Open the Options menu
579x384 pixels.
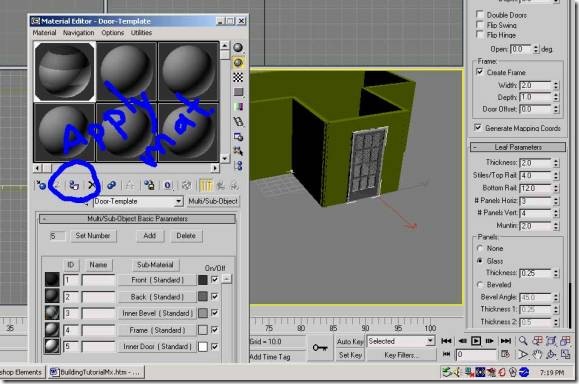[x=113, y=32]
